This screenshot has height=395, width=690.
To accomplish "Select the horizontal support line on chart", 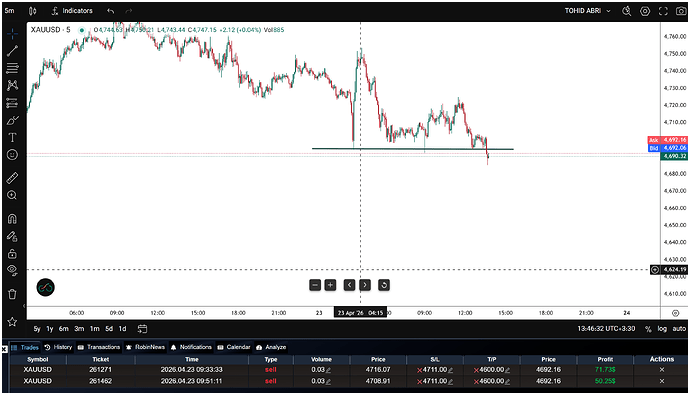I will (412, 149).
